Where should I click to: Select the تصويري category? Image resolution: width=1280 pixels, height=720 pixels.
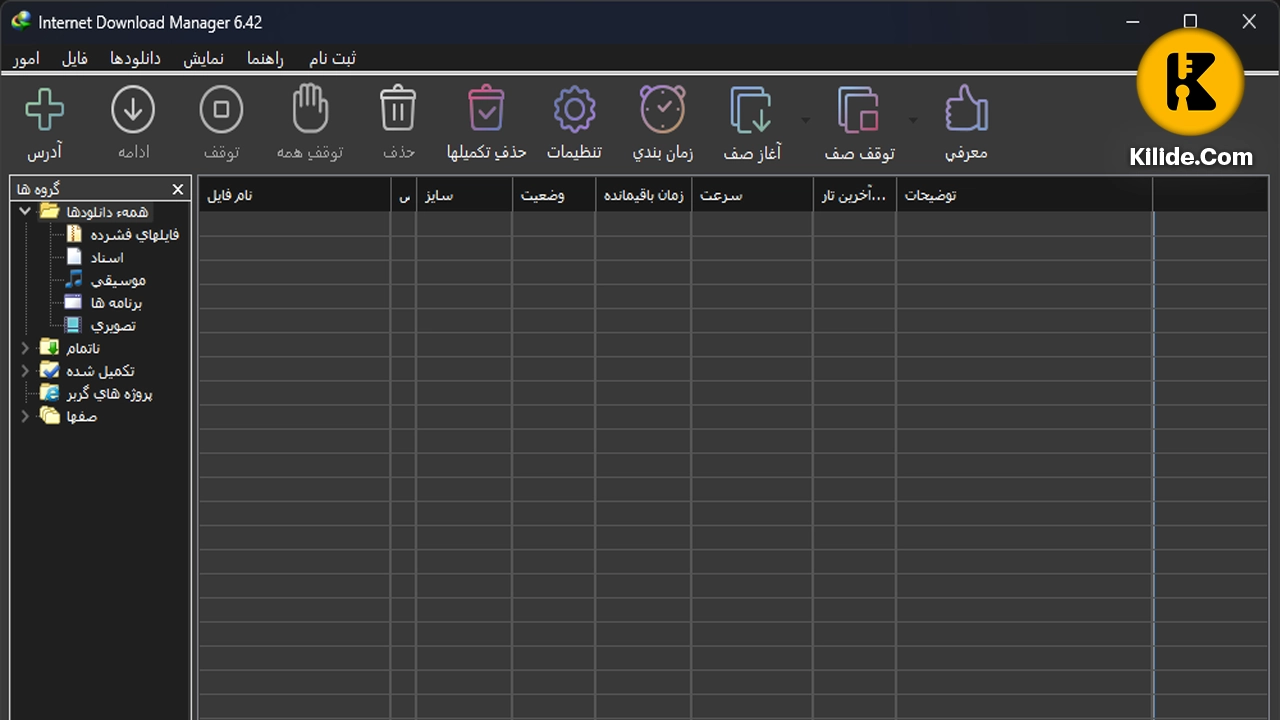pyautogui.click(x=113, y=326)
